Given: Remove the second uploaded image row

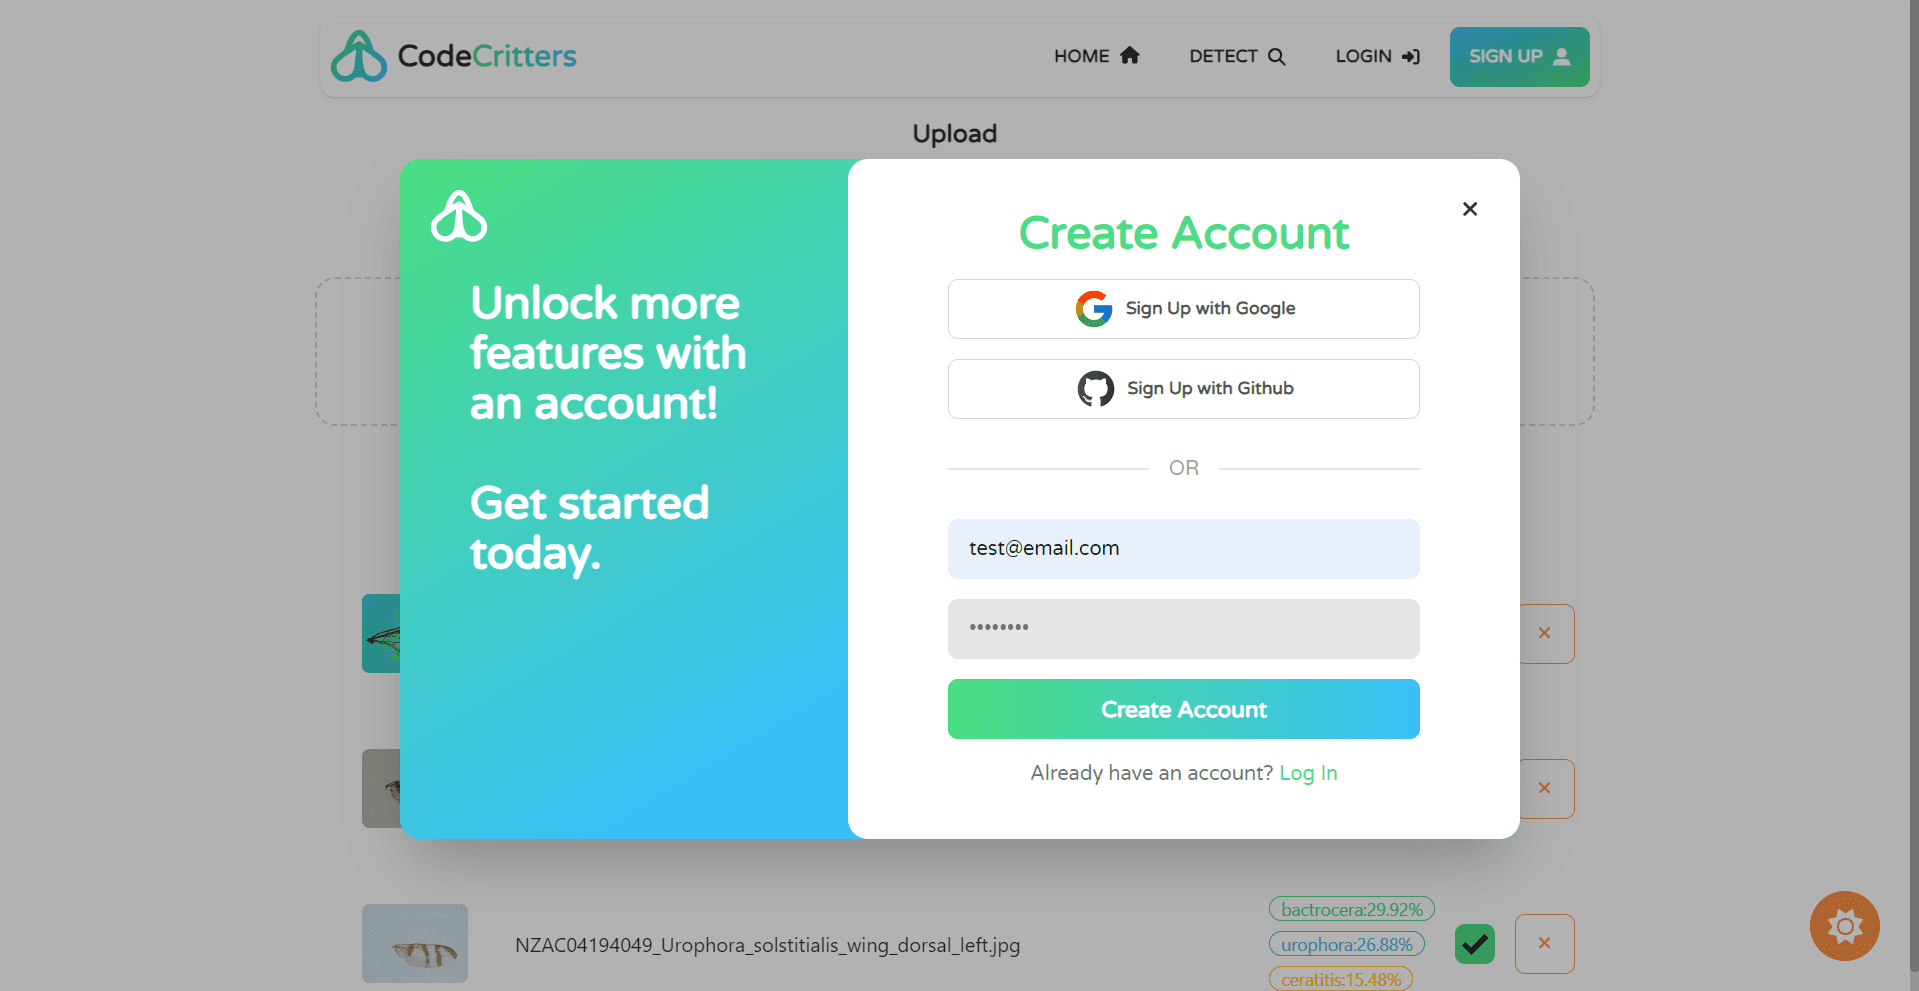Looking at the screenshot, I should tap(1546, 788).
